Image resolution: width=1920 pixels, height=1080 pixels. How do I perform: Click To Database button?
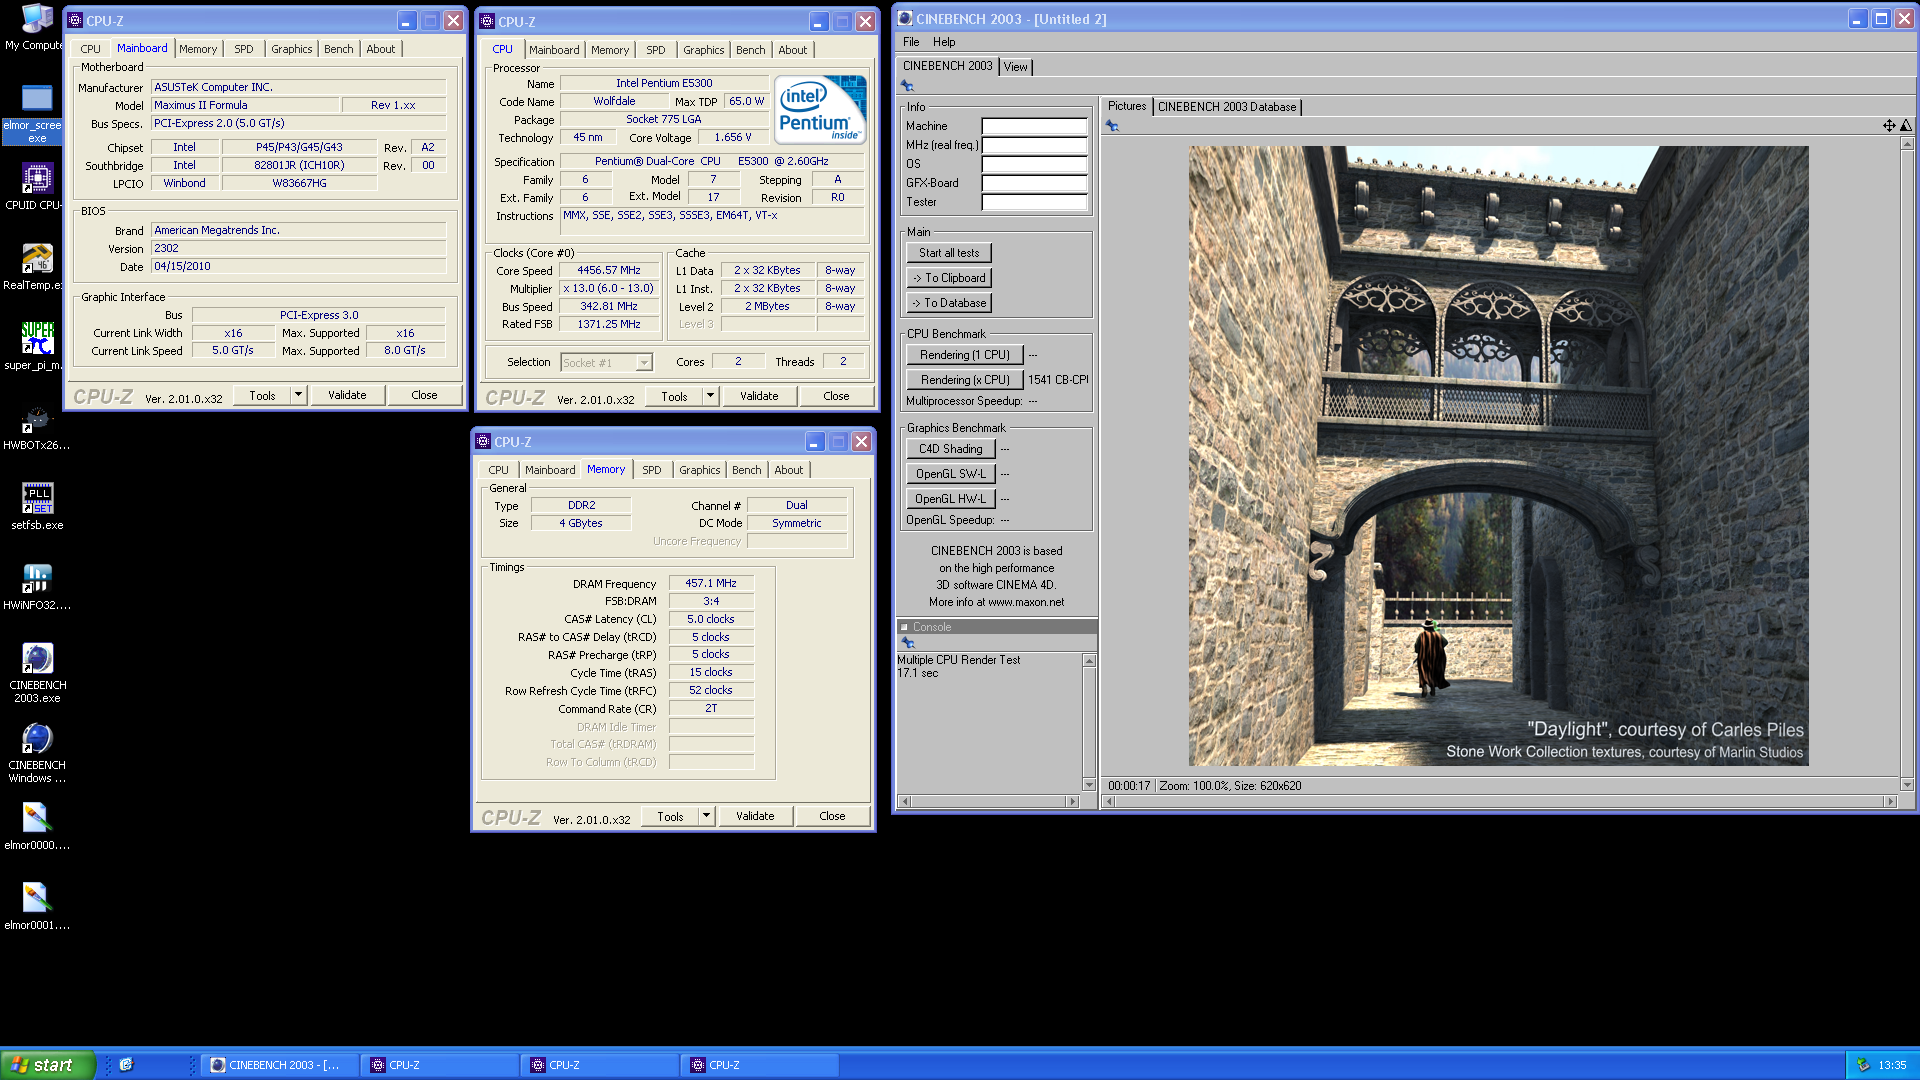point(949,303)
